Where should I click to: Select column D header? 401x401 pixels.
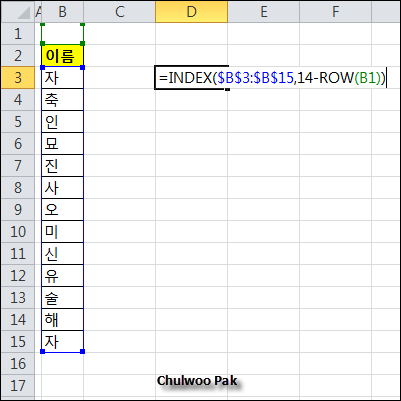(x=191, y=12)
